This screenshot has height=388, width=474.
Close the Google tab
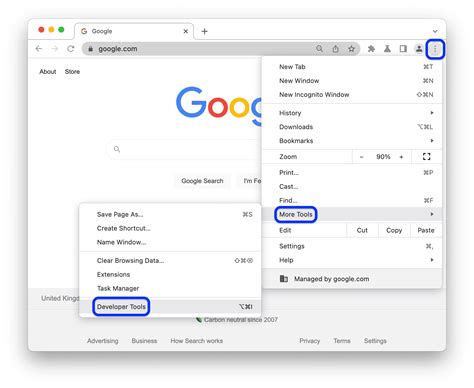tap(186, 31)
